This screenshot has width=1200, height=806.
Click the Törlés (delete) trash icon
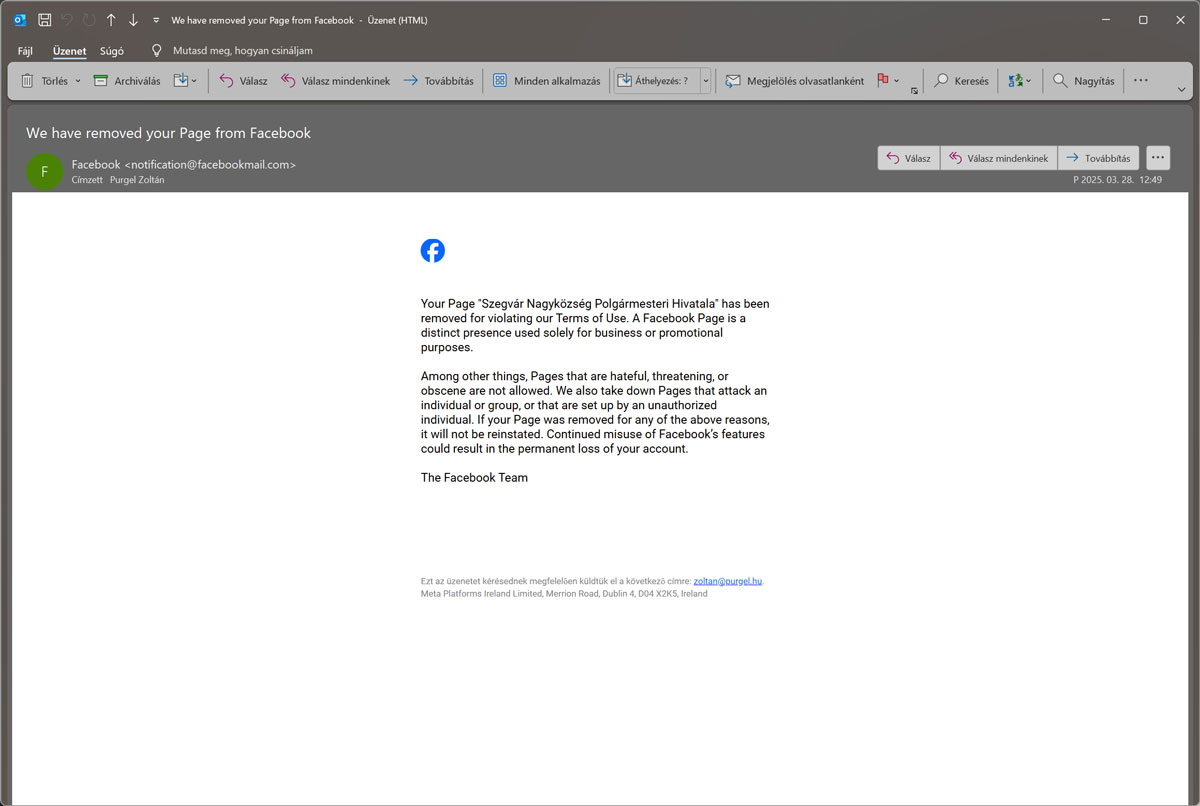[x=28, y=81]
